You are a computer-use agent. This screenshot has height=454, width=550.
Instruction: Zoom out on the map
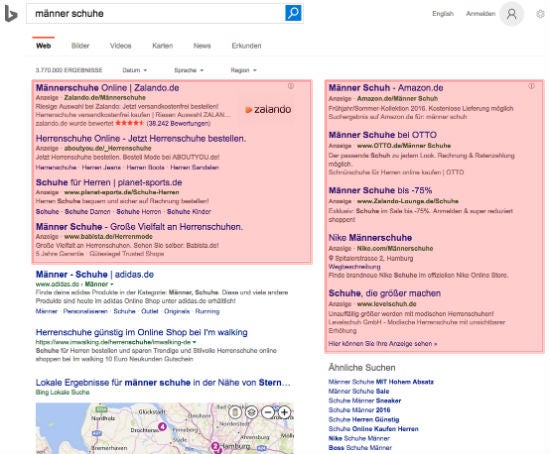(x=268, y=412)
